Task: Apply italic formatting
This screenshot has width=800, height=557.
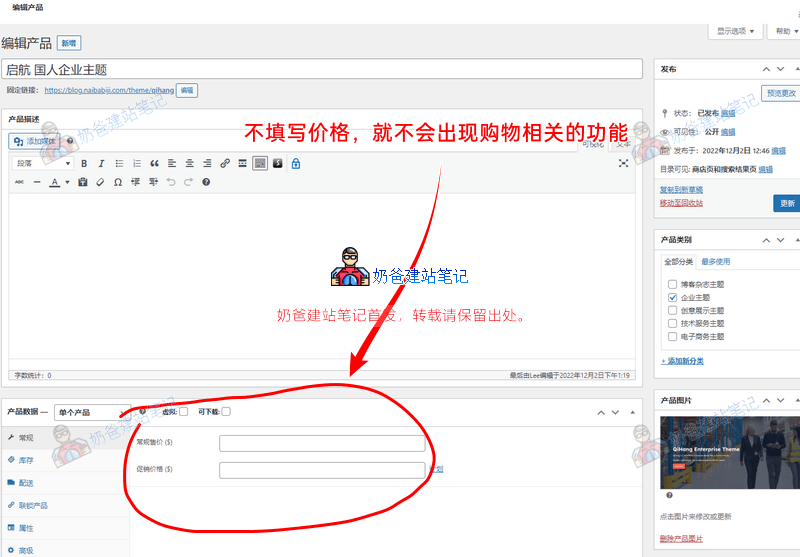Action: click(x=101, y=163)
